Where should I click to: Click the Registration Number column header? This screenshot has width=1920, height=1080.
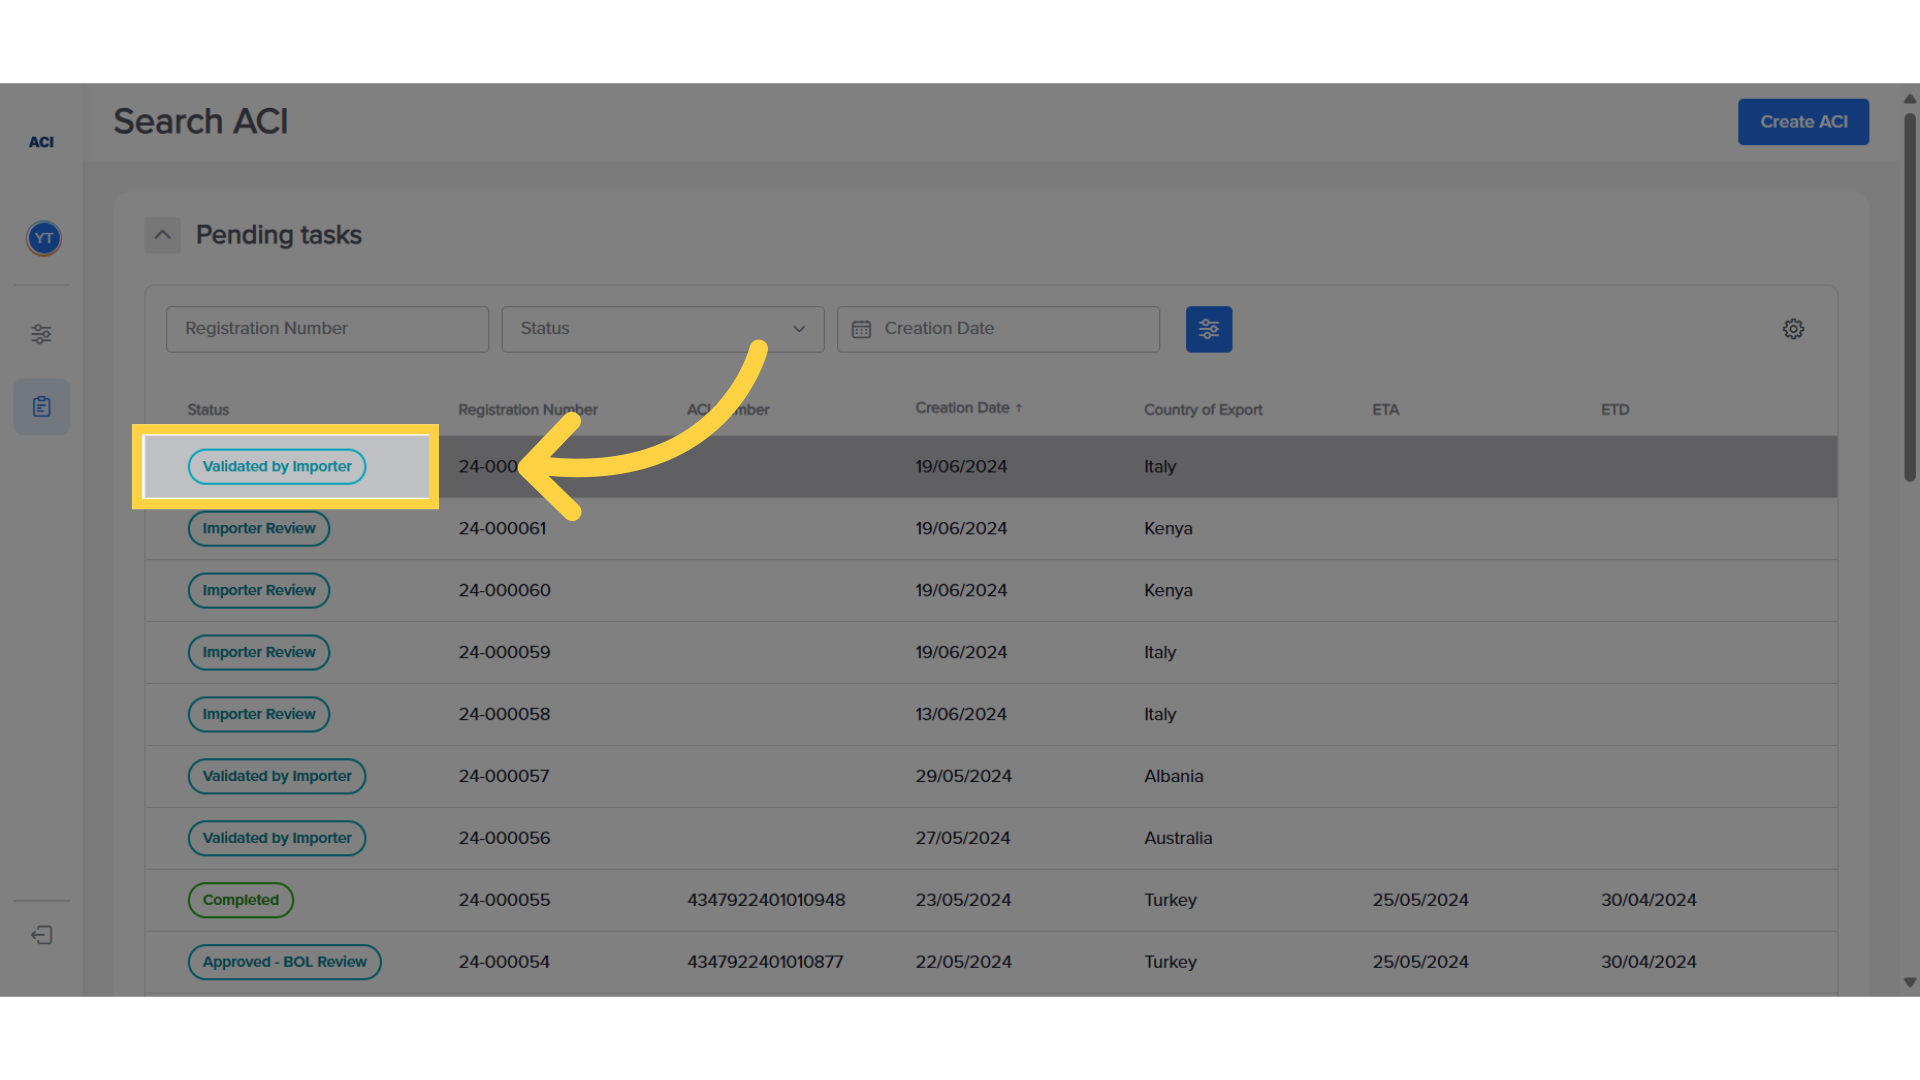[527, 410]
